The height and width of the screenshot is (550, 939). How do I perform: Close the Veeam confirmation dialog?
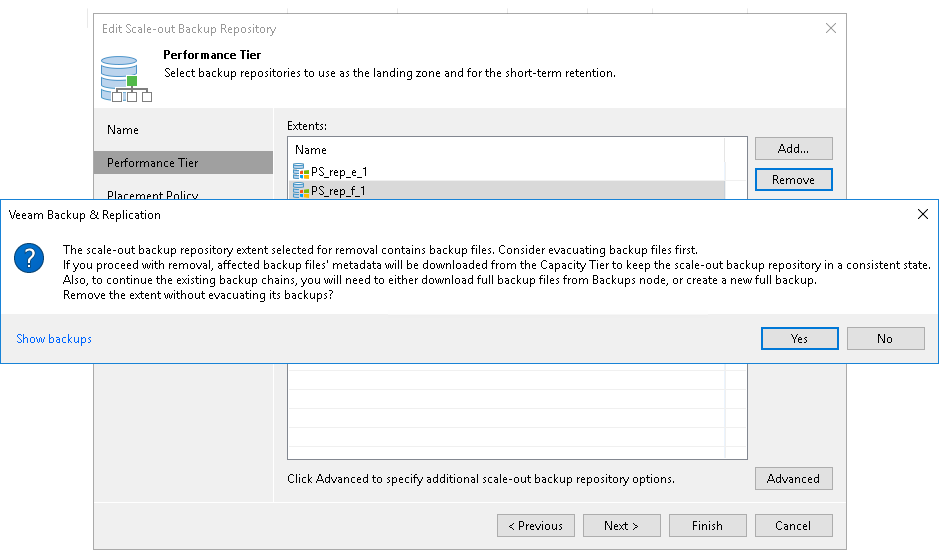coord(922,214)
